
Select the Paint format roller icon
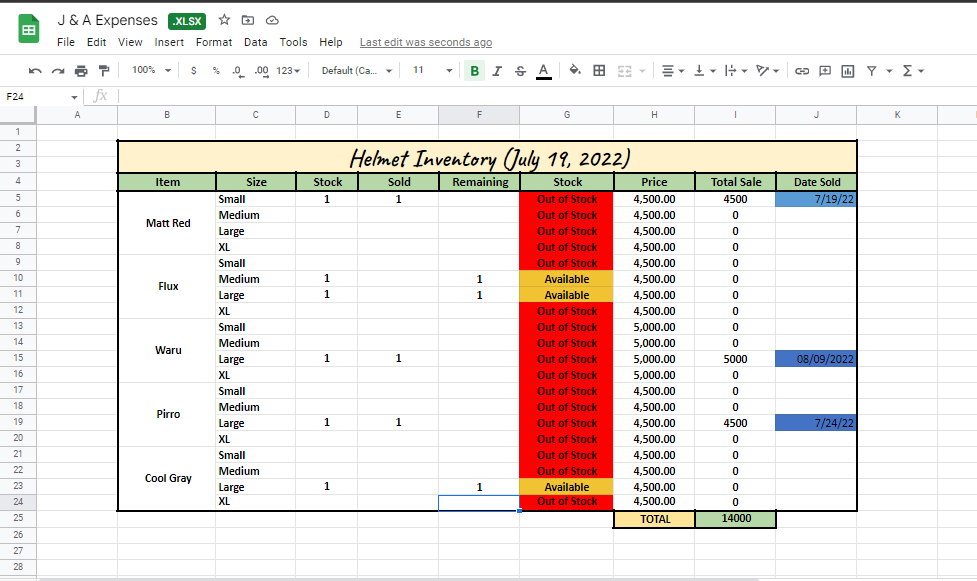(x=104, y=71)
